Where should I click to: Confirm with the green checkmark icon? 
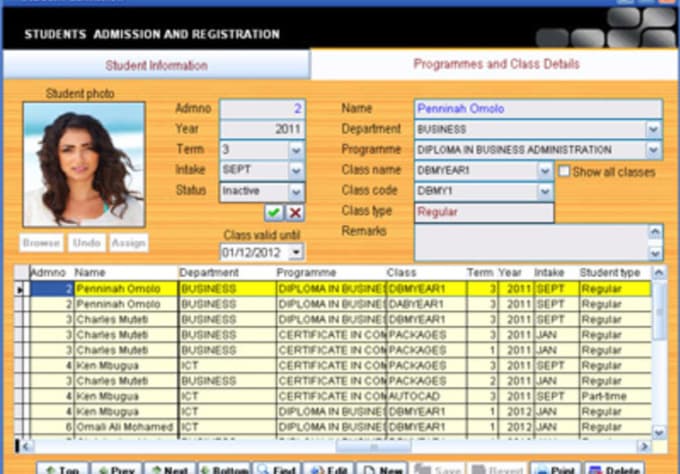tap(274, 212)
